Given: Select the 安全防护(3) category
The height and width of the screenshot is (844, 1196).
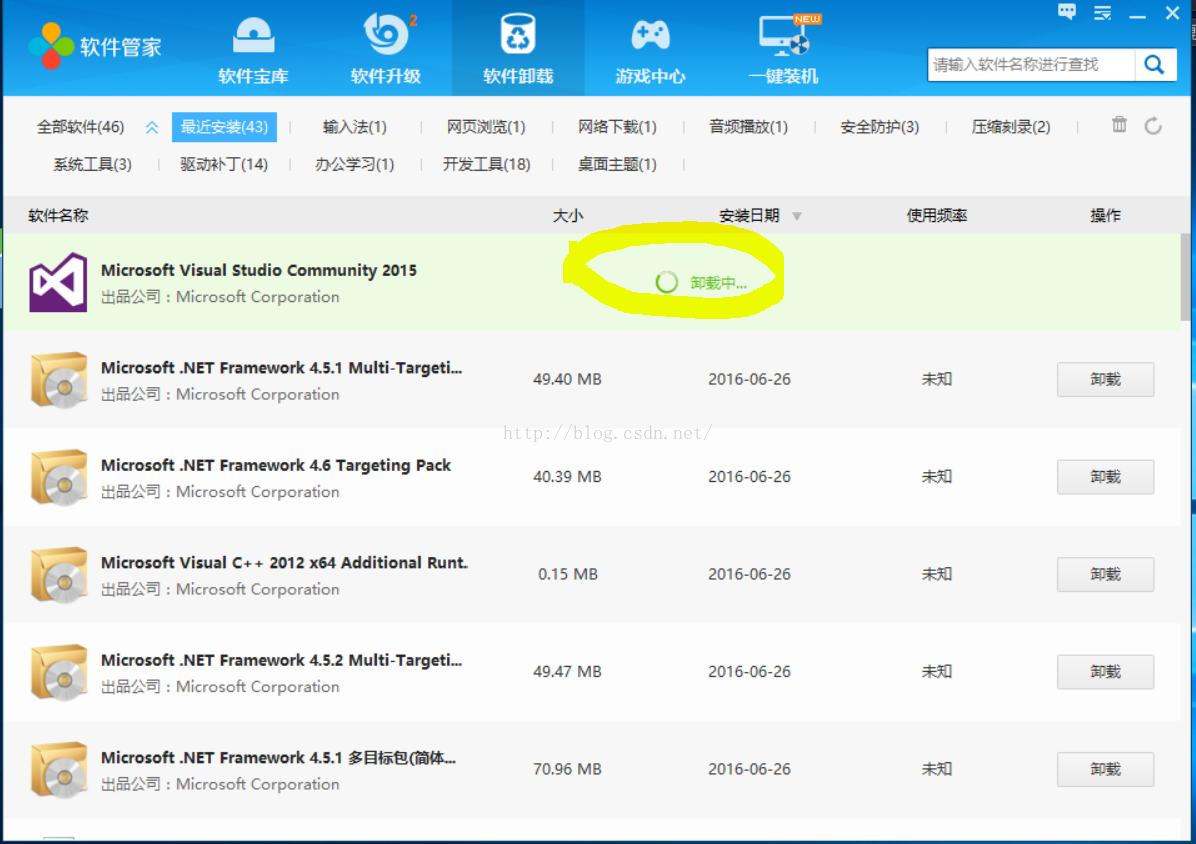Looking at the screenshot, I should tap(879, 127).
